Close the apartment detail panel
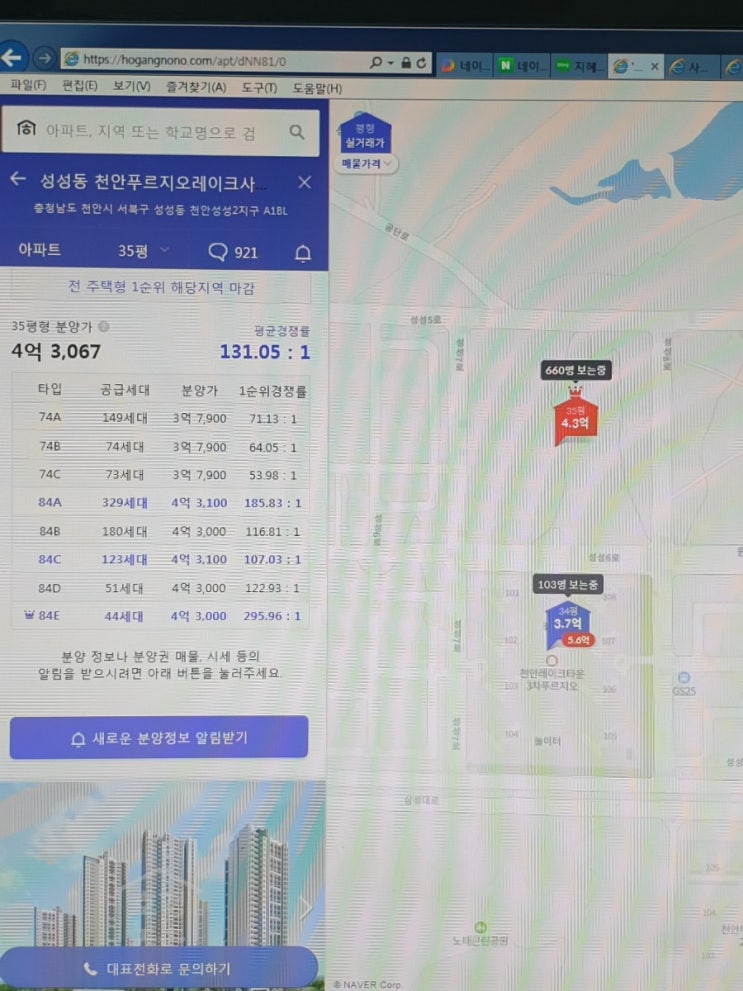Viewport: 743px width, 991px height. [x=305, y=183]
